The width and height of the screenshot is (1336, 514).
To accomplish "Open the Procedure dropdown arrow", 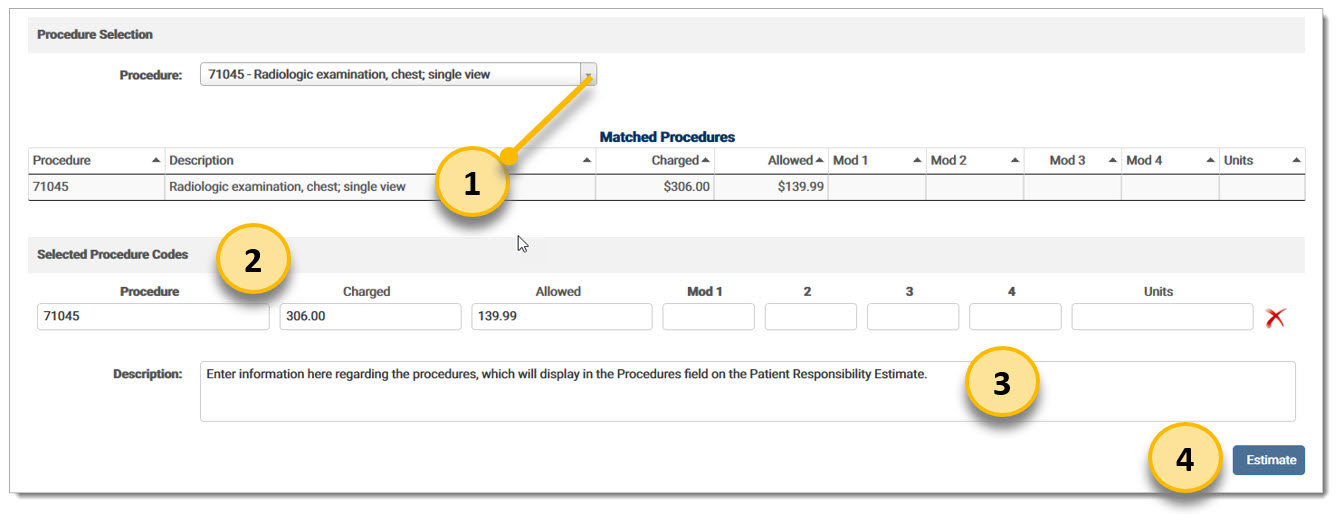I will [588, 74].
